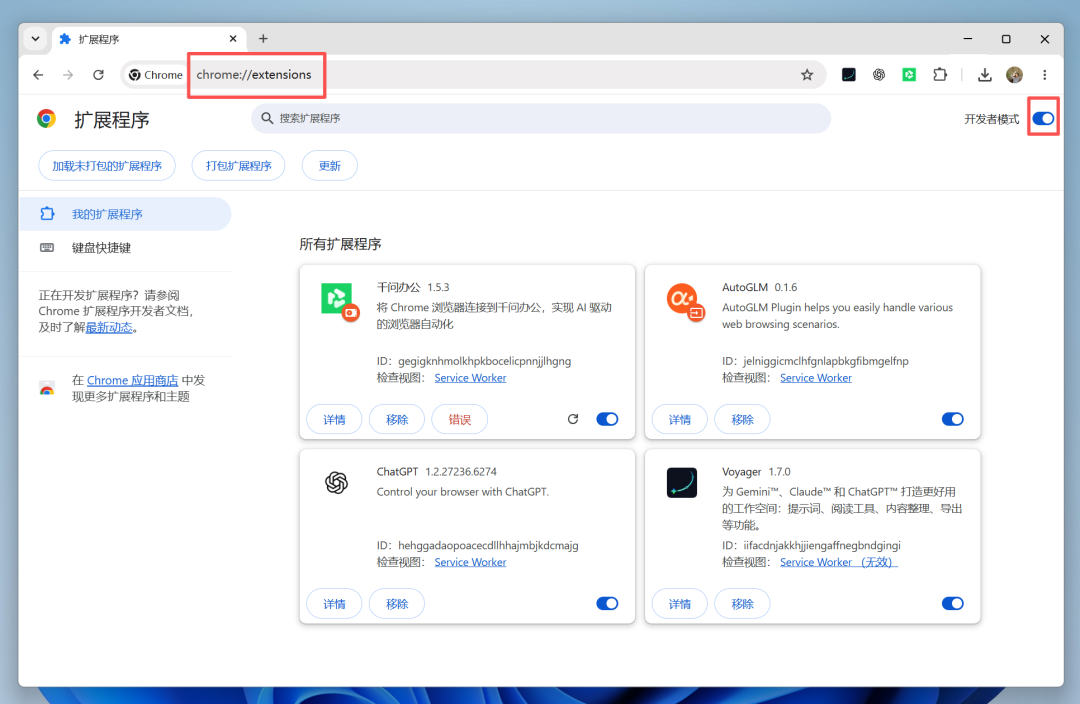Click the ID gegigknhmolkhpkbocelicpnnjjlhgng text
Image resolution: width=1080 pixels, height=704 pixels.
[x=474, y=361]
